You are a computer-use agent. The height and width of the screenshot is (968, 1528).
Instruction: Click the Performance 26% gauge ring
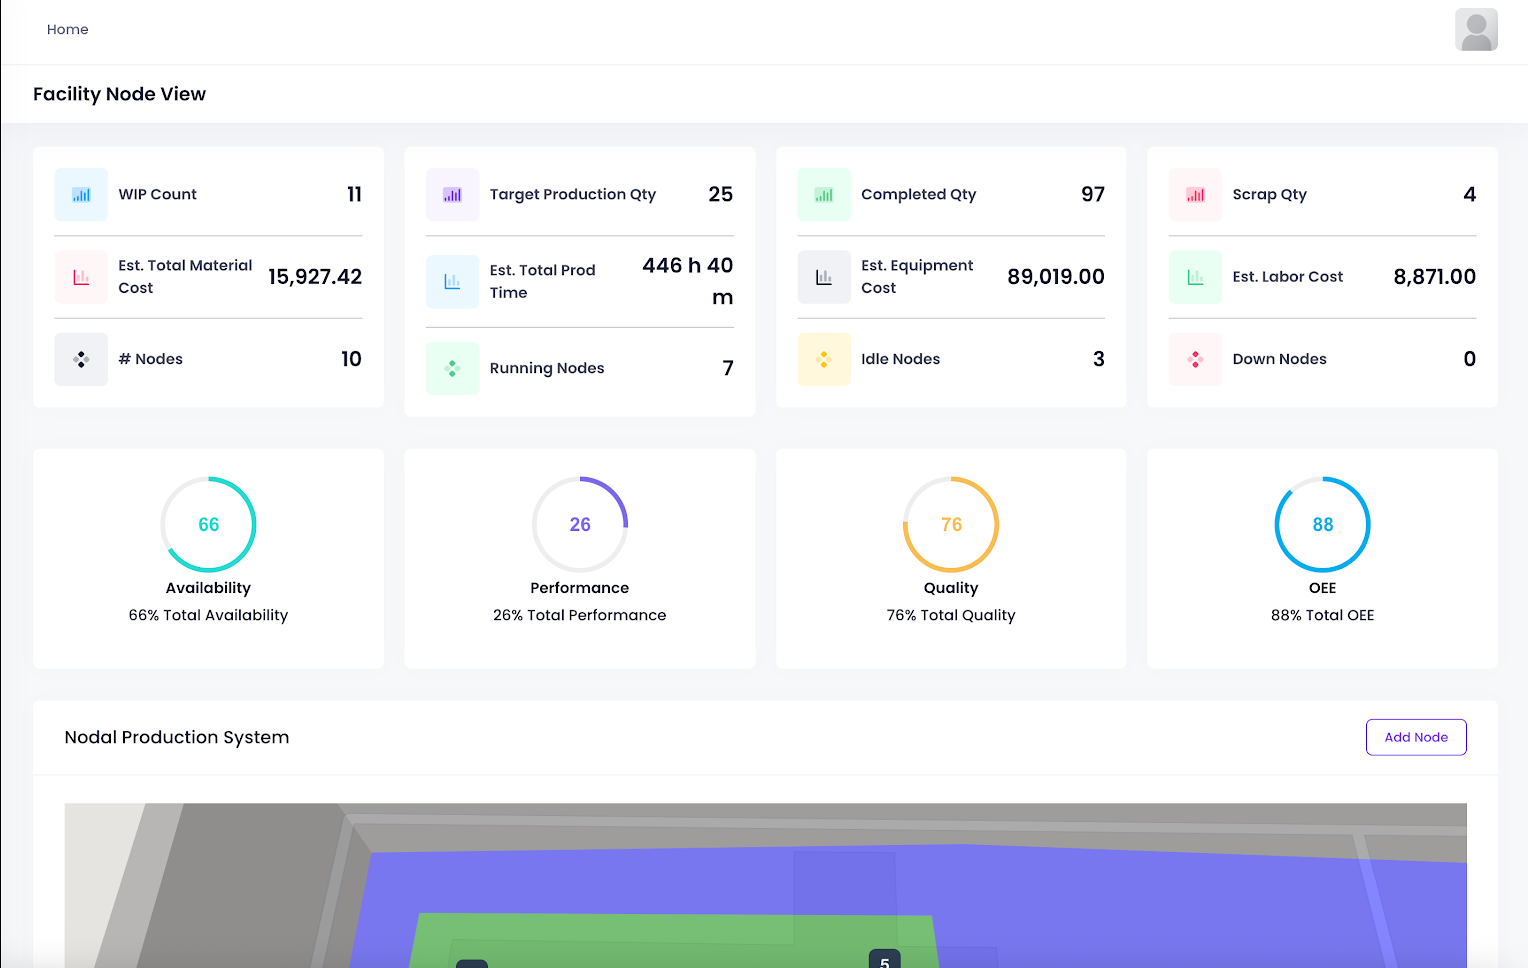point(580,524)
